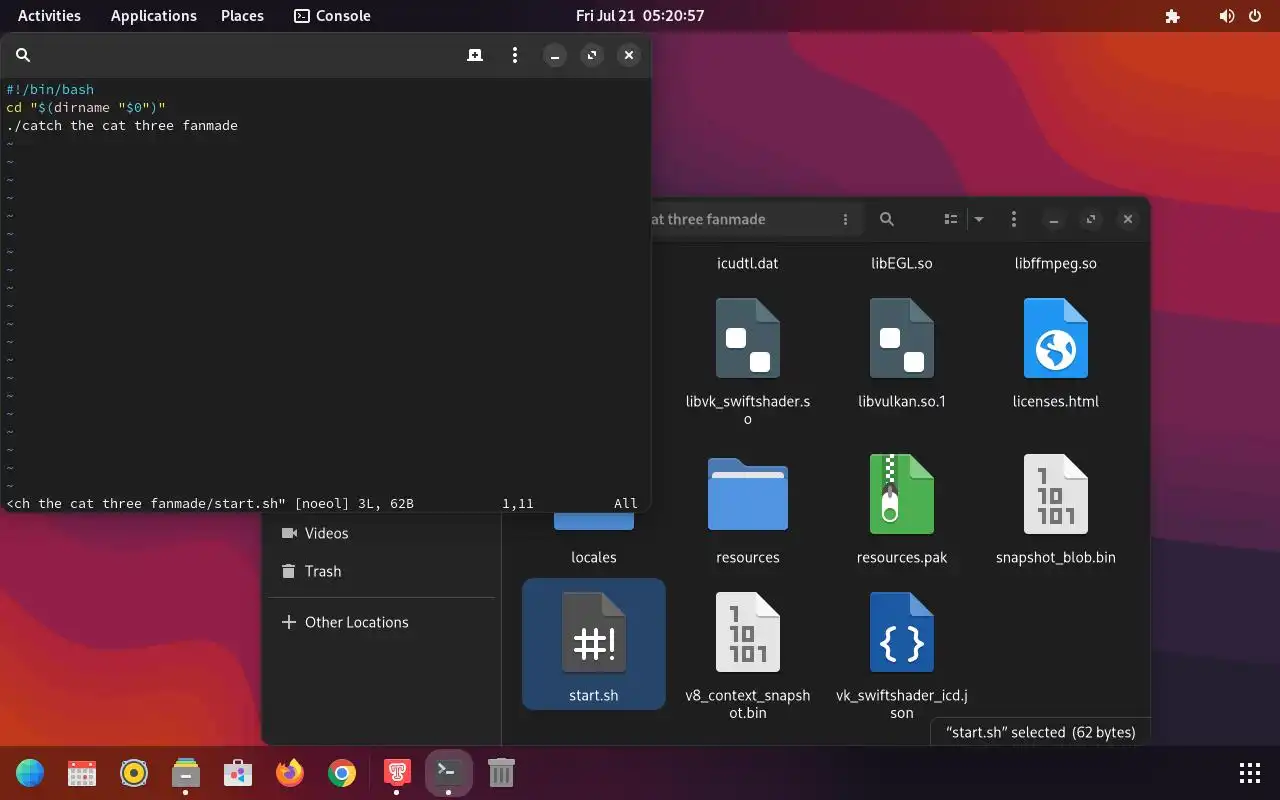Open the Files main menu
The width and height of the screenshot is (1280, 800).
tap(1014, 219)
